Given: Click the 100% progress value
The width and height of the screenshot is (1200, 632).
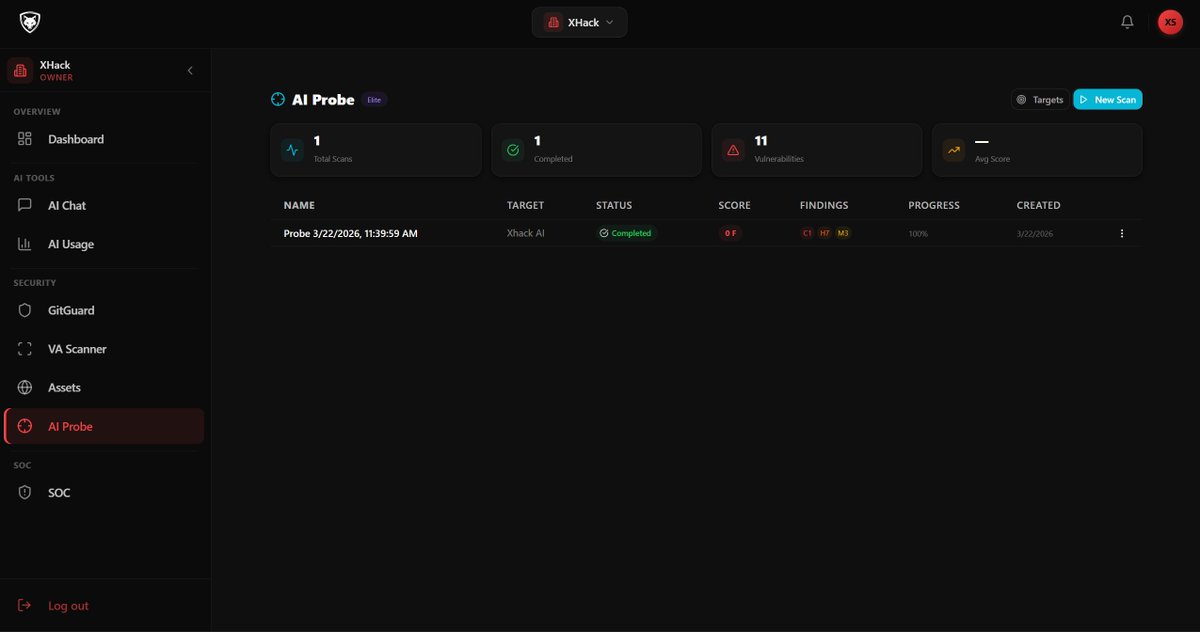Looking at the screenshot, I should [918, 234].
